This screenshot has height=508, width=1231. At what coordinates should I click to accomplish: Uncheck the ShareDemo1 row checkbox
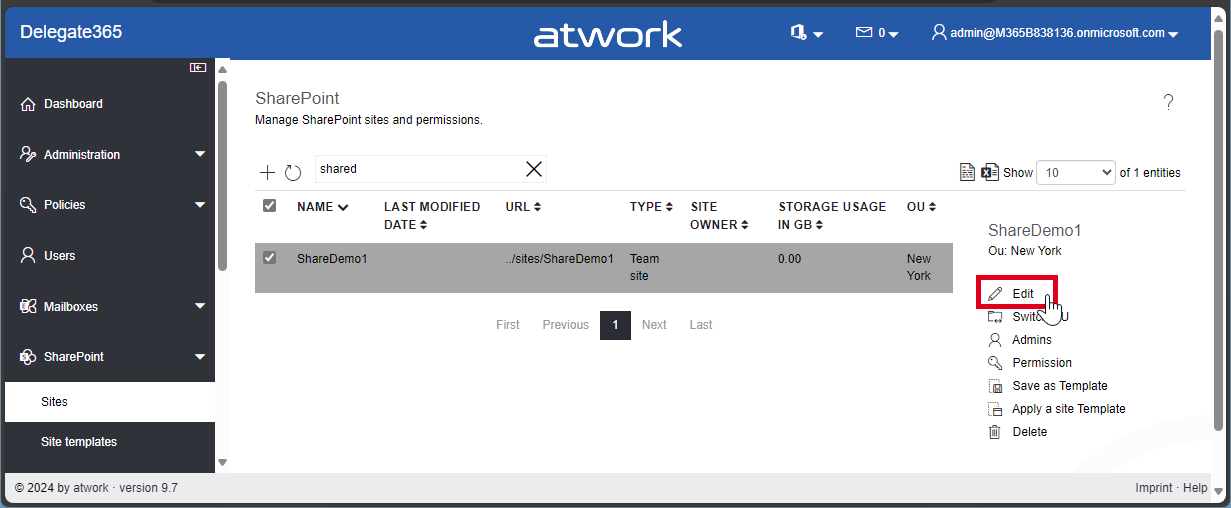click(x=269, y=258)
